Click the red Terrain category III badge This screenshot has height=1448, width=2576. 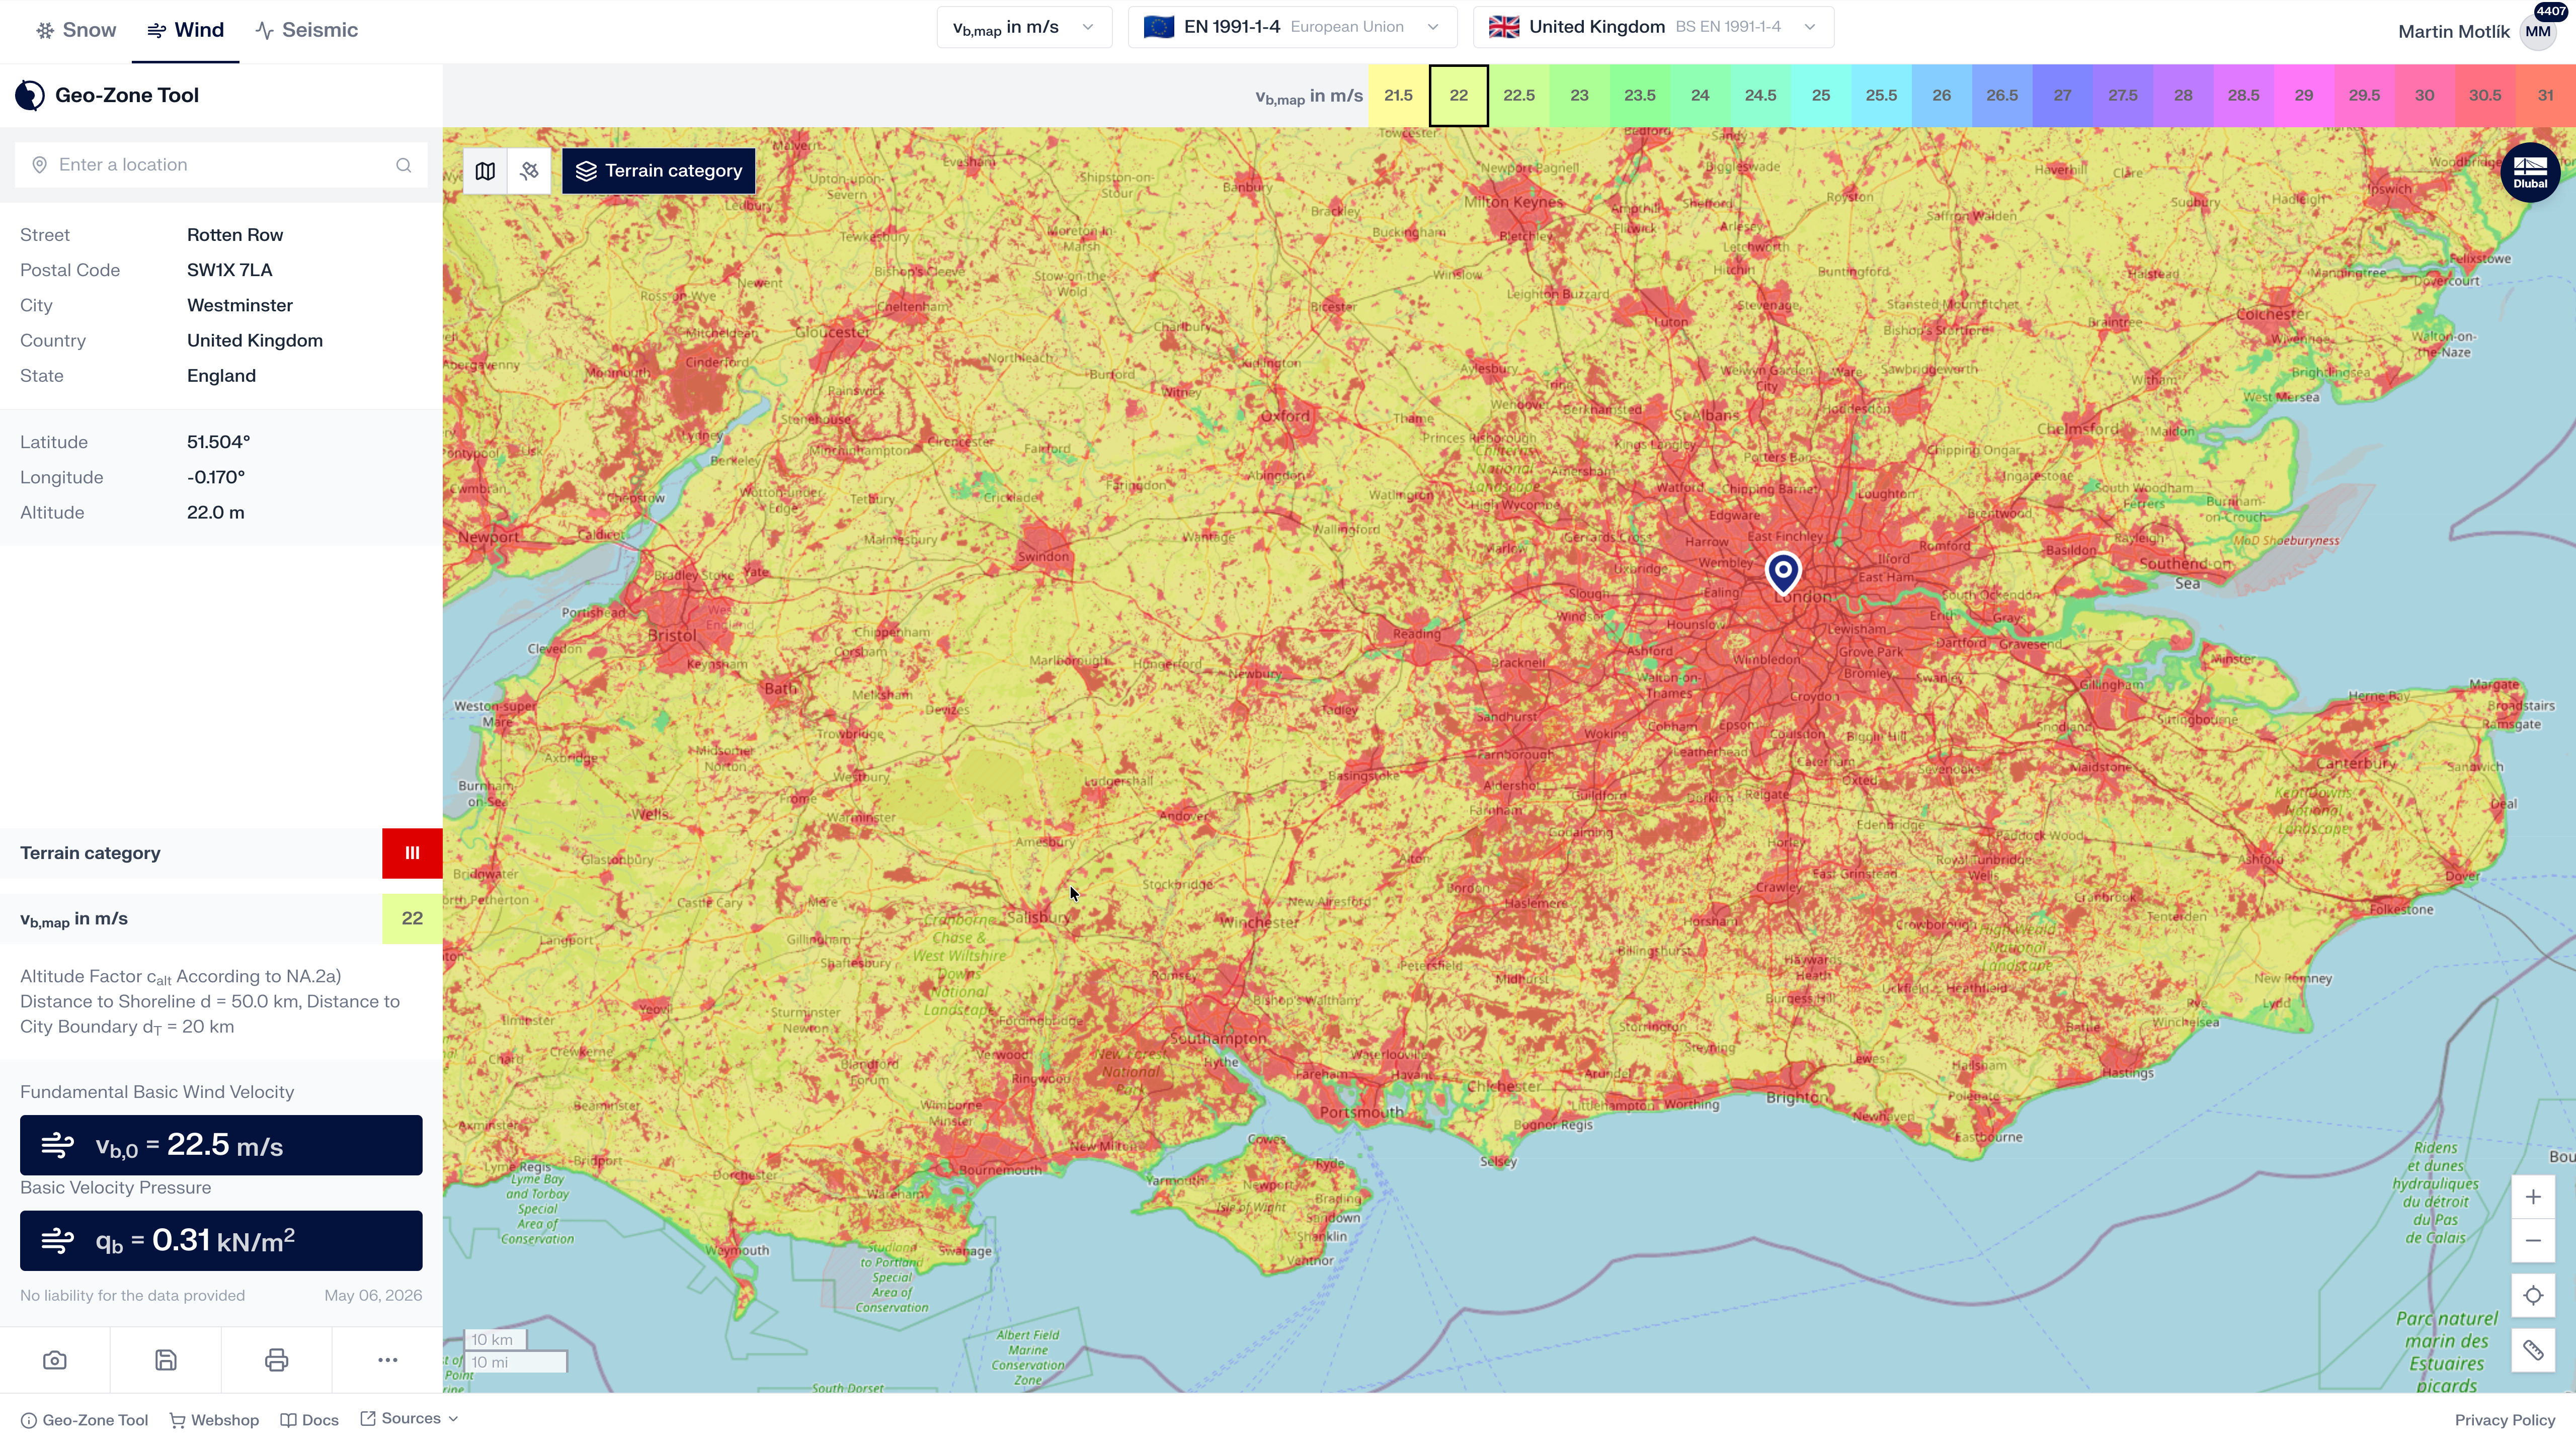[412, 853]
